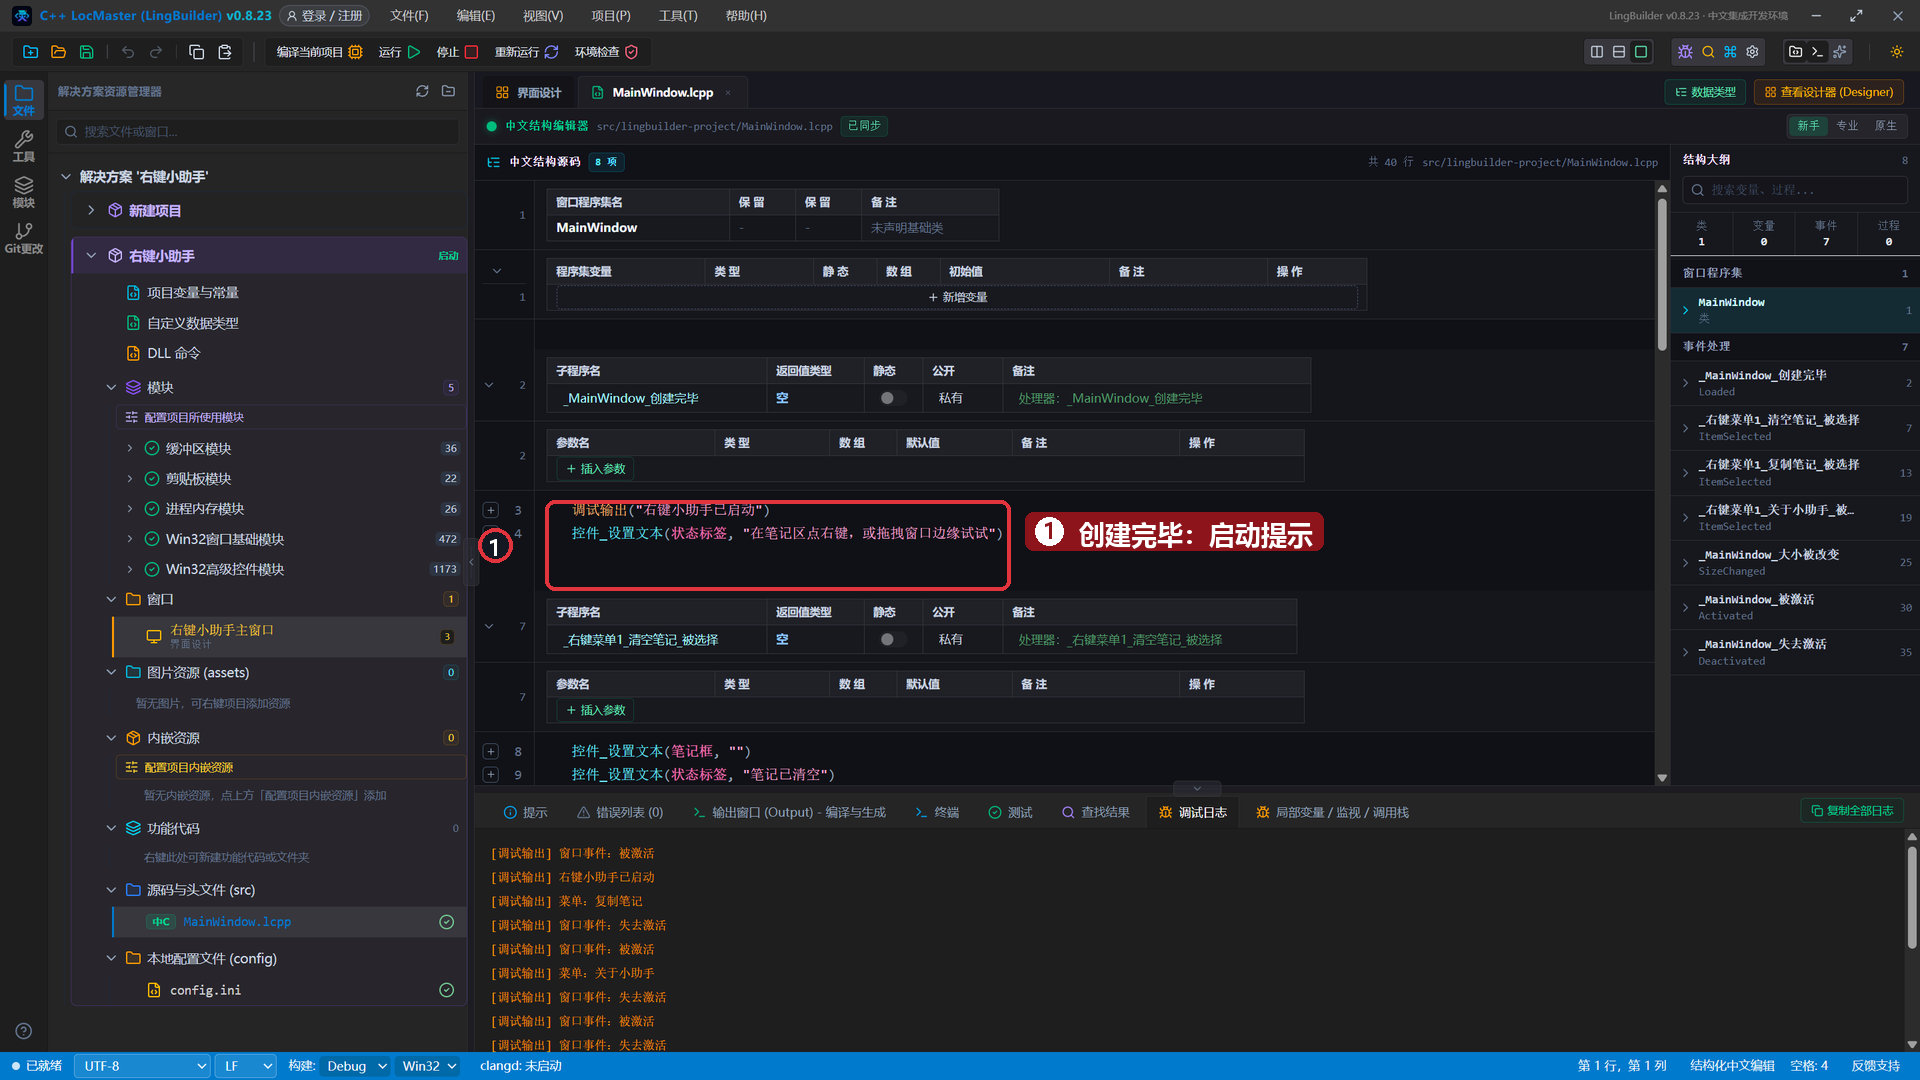Click the terminal prompt icon

[1818, 52]
